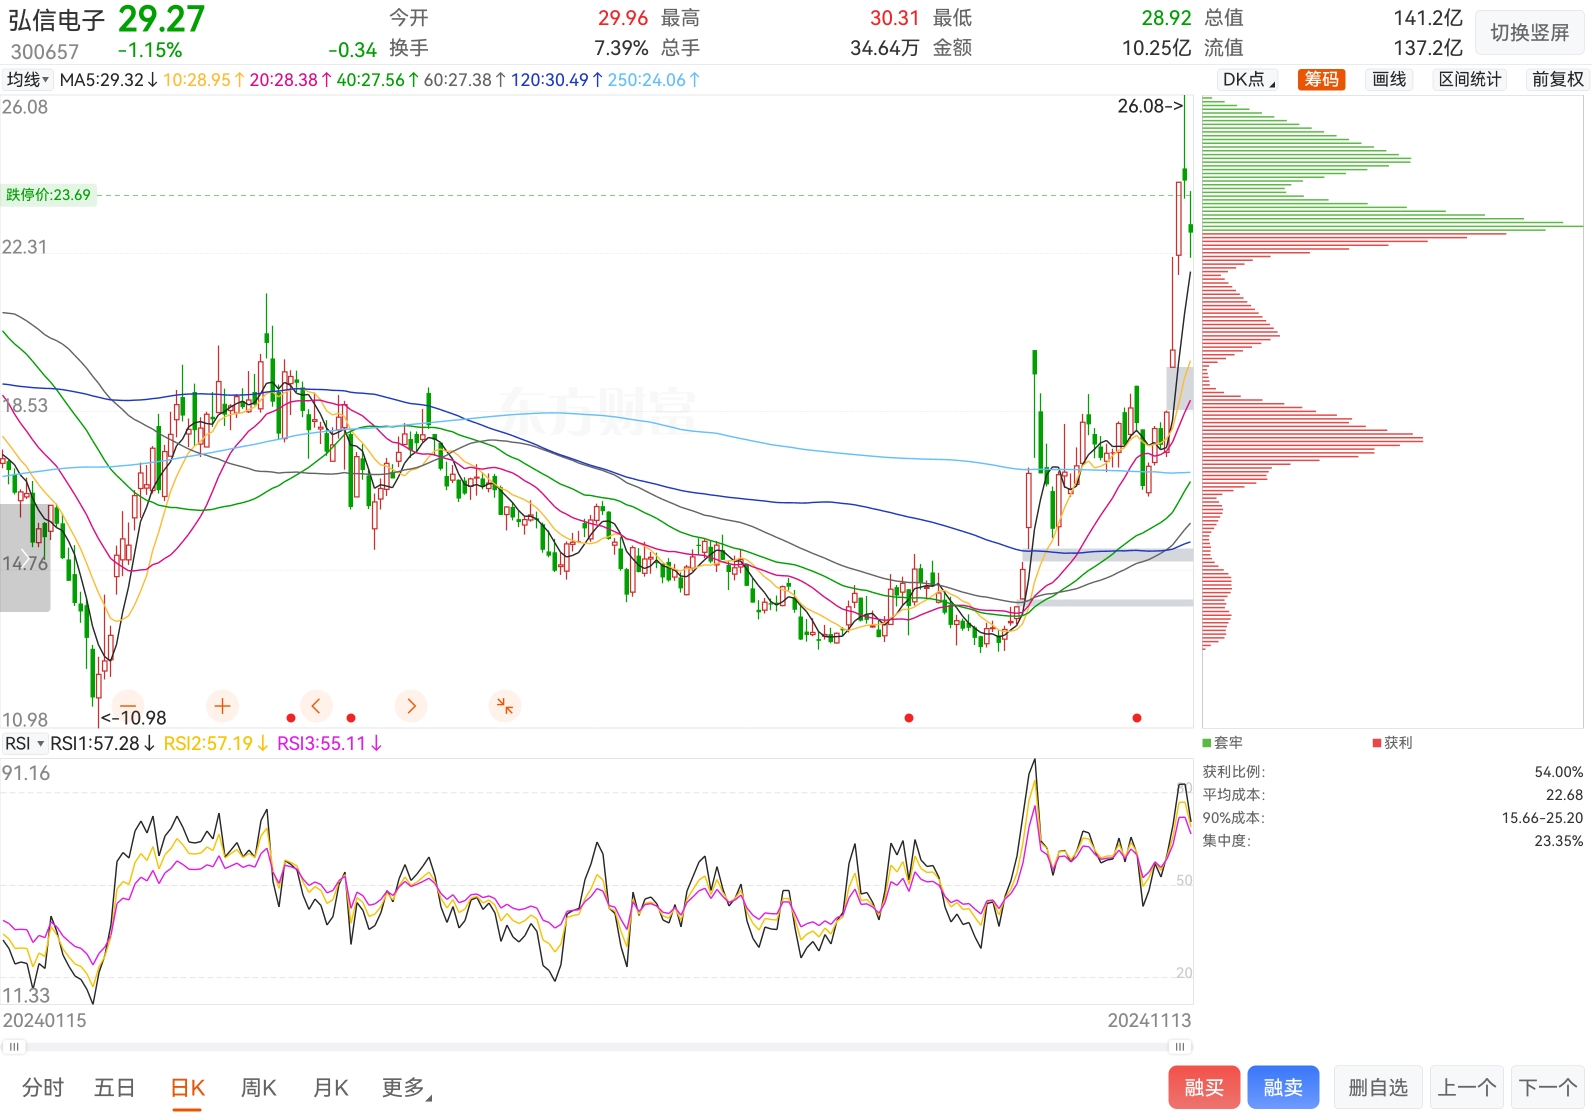The width and height of the screenshot is (1592, 1116).
Task: Click the right handle of timeline range slider
Action: pos(1180,1046)
